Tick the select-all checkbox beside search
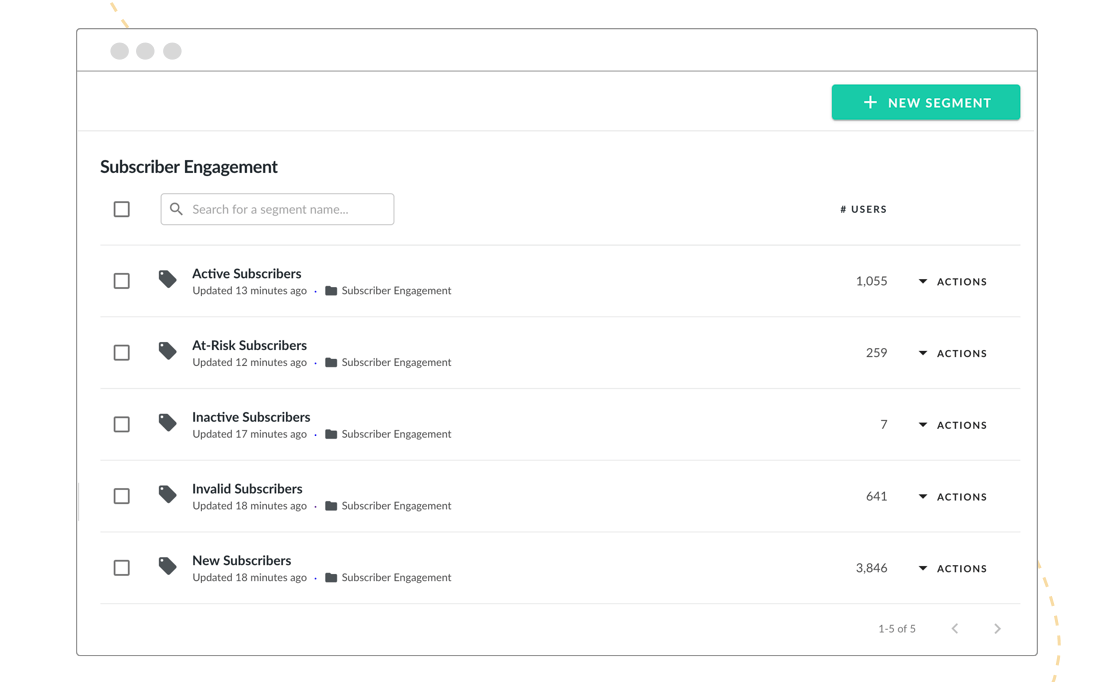 pos(122,210)
